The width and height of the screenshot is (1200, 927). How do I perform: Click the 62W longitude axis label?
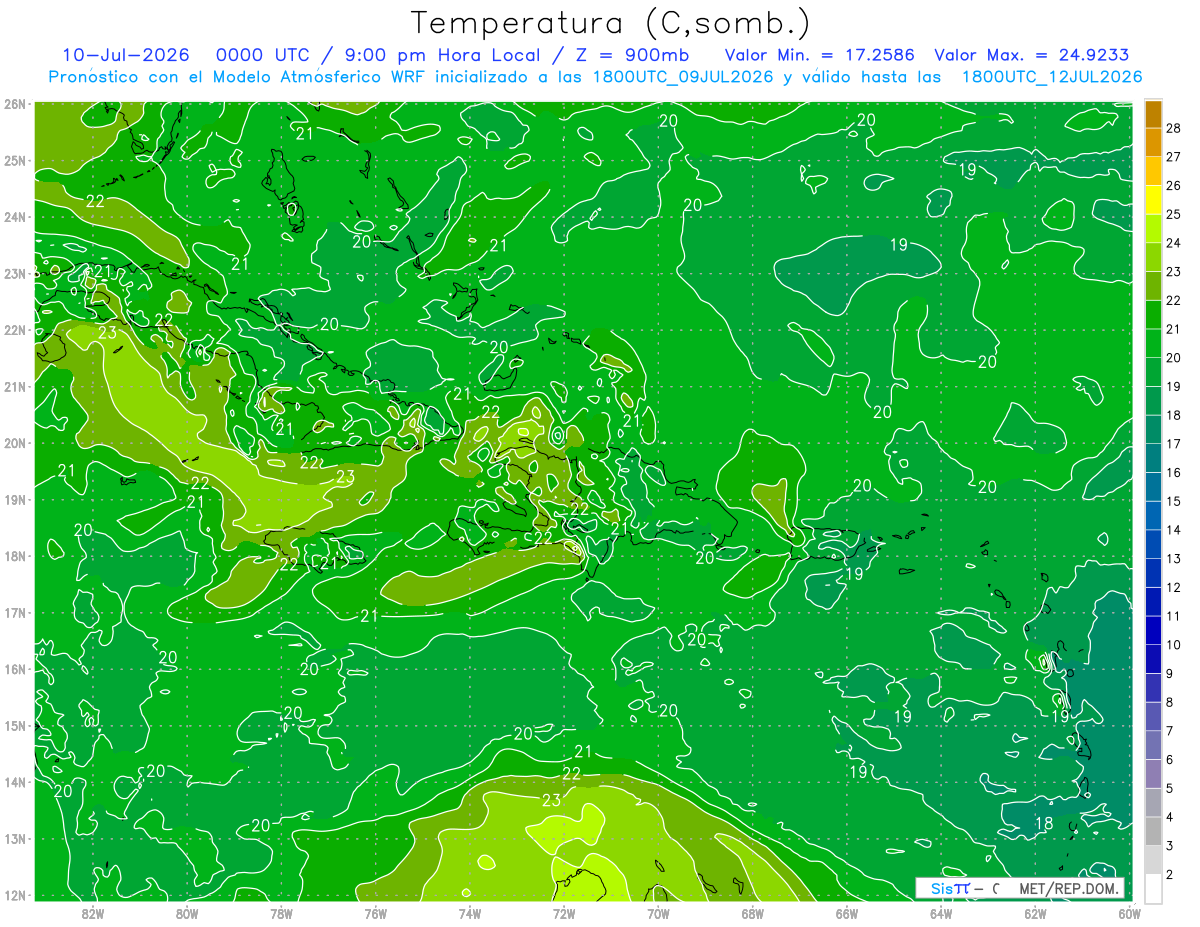1034,913
